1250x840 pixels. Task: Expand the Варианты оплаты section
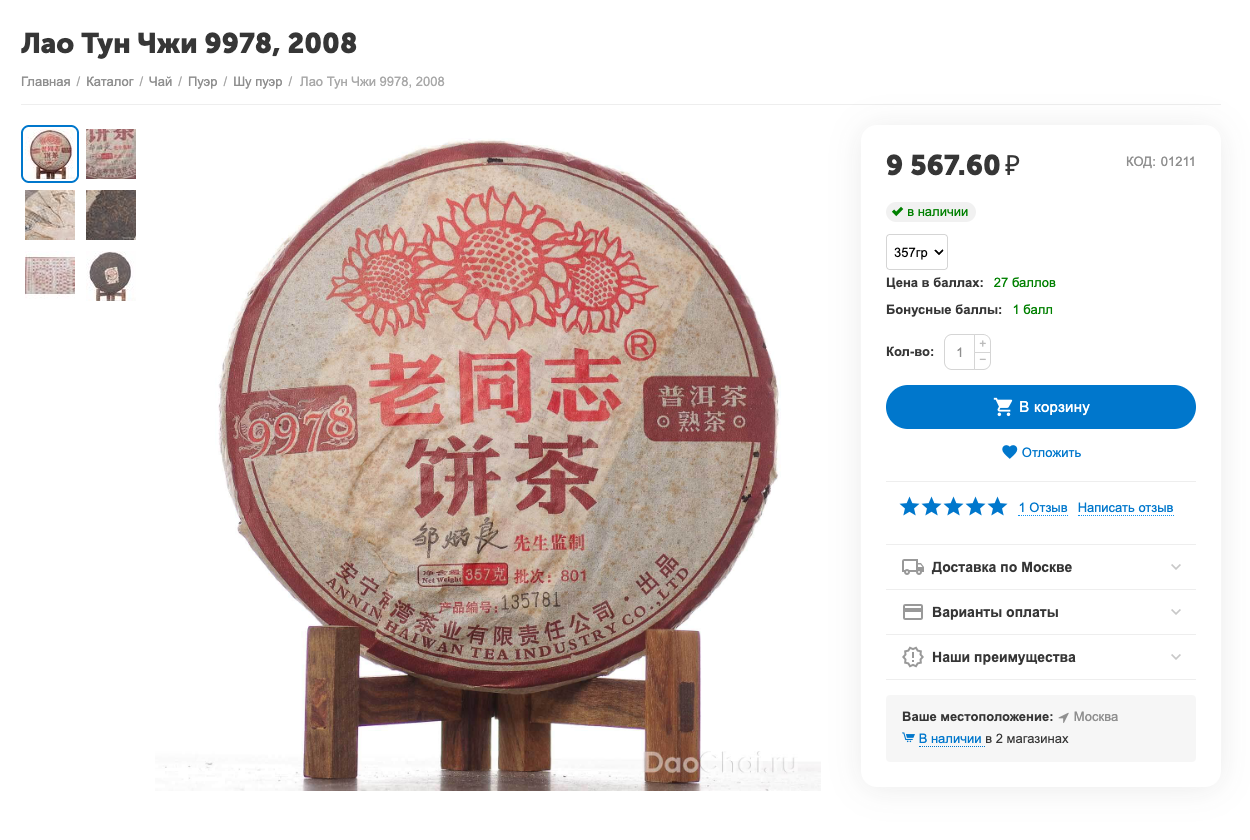tap(1041, 612)
